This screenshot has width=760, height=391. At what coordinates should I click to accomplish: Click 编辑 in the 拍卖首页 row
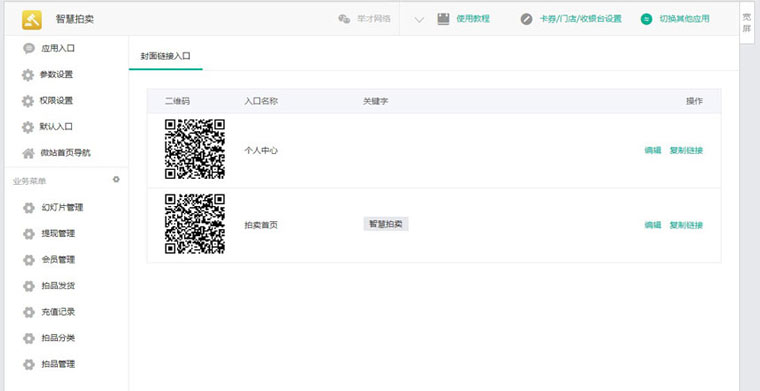click(x=652, y=225)
